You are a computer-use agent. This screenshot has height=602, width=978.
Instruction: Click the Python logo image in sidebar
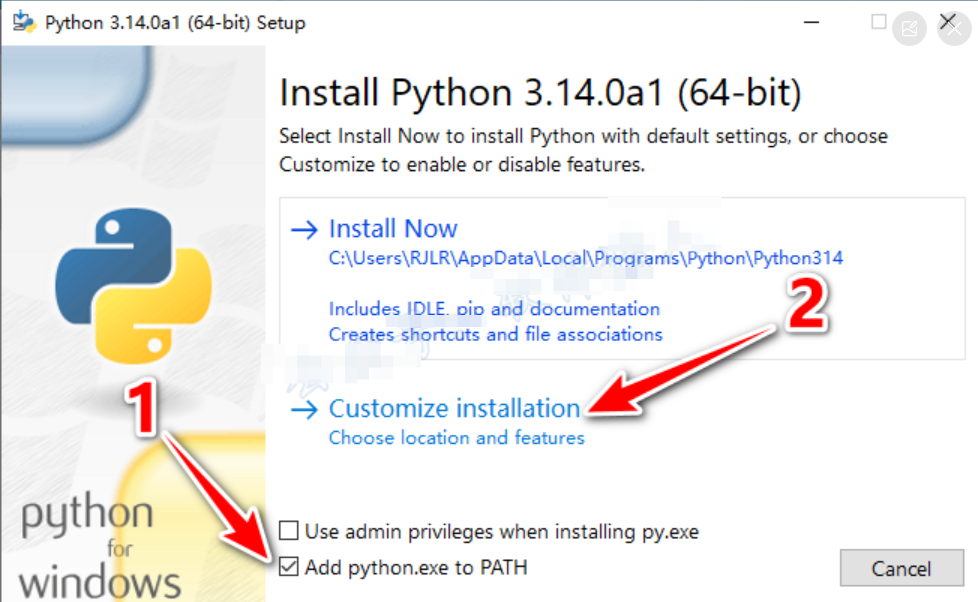[x=133, y=286]
